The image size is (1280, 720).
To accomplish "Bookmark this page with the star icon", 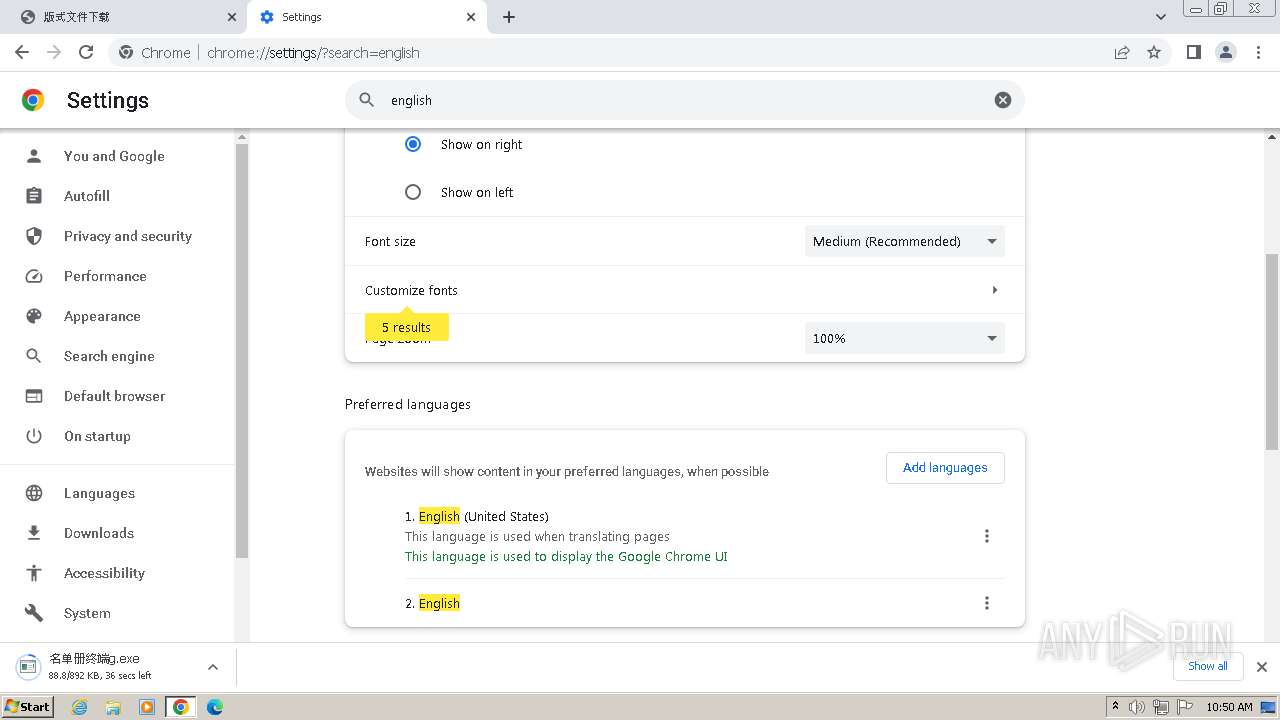I will 1154,52.
